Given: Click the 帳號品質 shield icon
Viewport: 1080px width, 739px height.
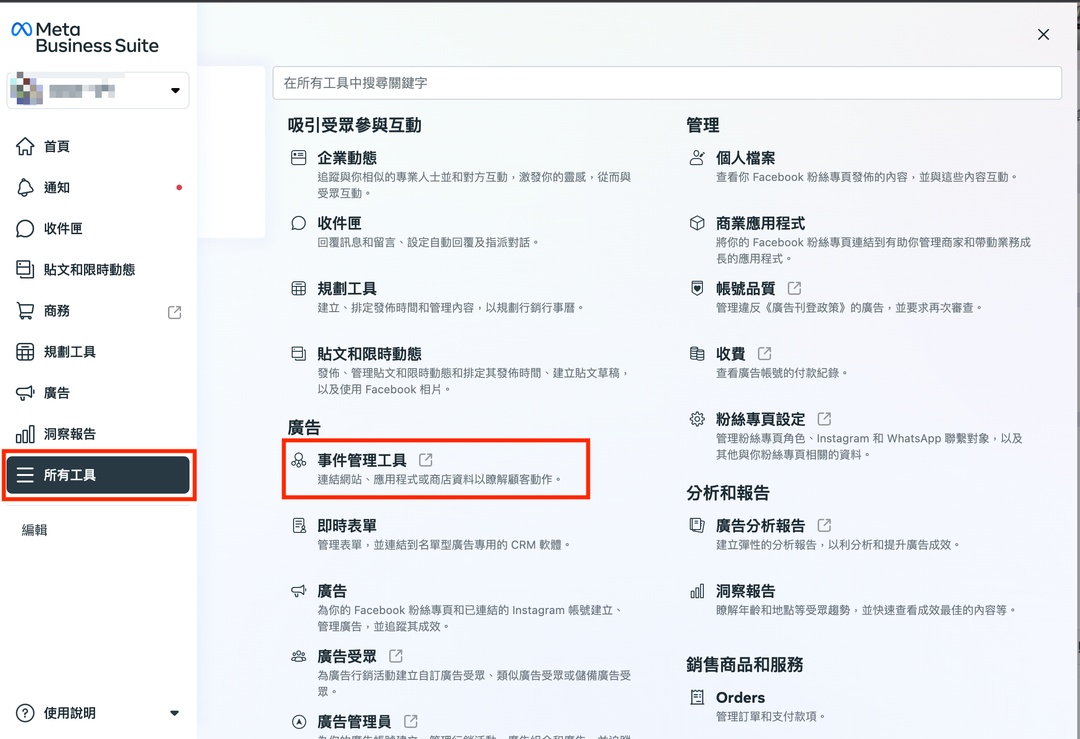Looking at the screenshot, I should pos(697,288).
